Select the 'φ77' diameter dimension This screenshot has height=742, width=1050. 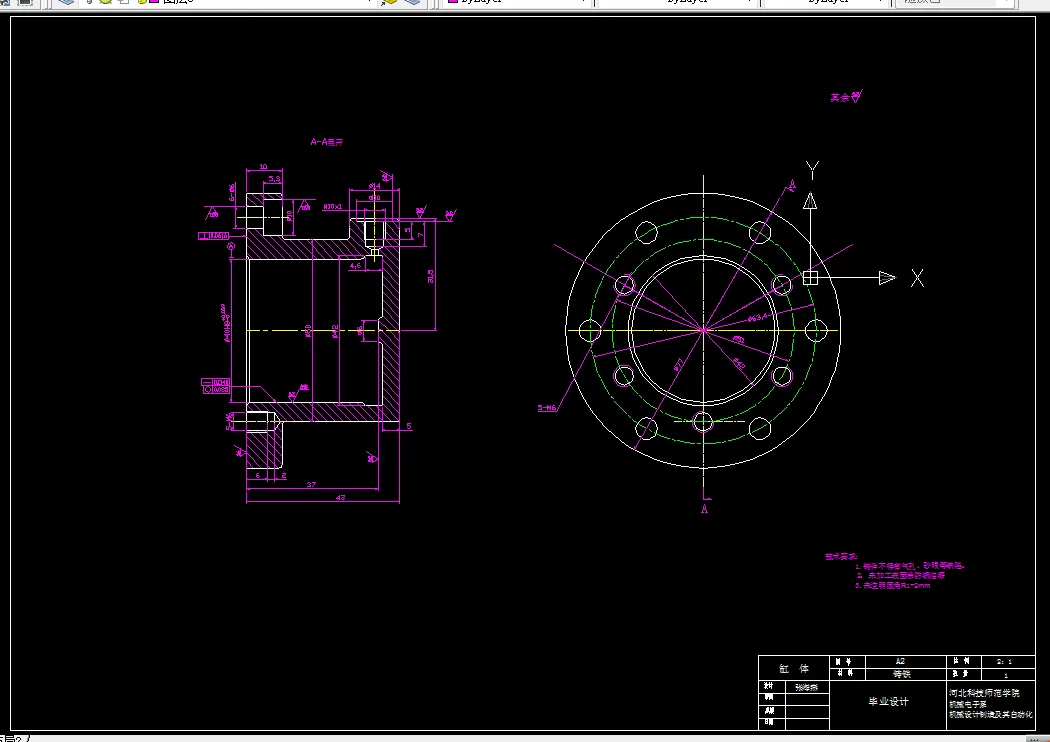pos(678,364)
